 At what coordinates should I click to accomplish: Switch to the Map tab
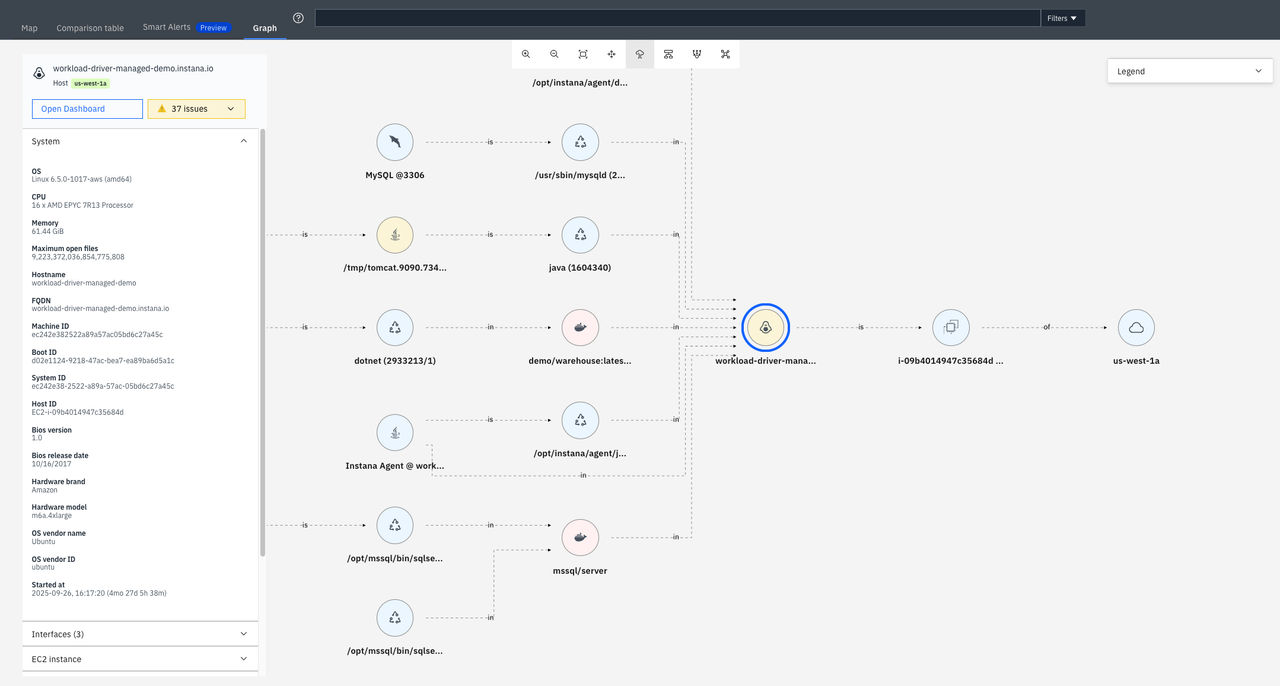(x=29, y=28)
